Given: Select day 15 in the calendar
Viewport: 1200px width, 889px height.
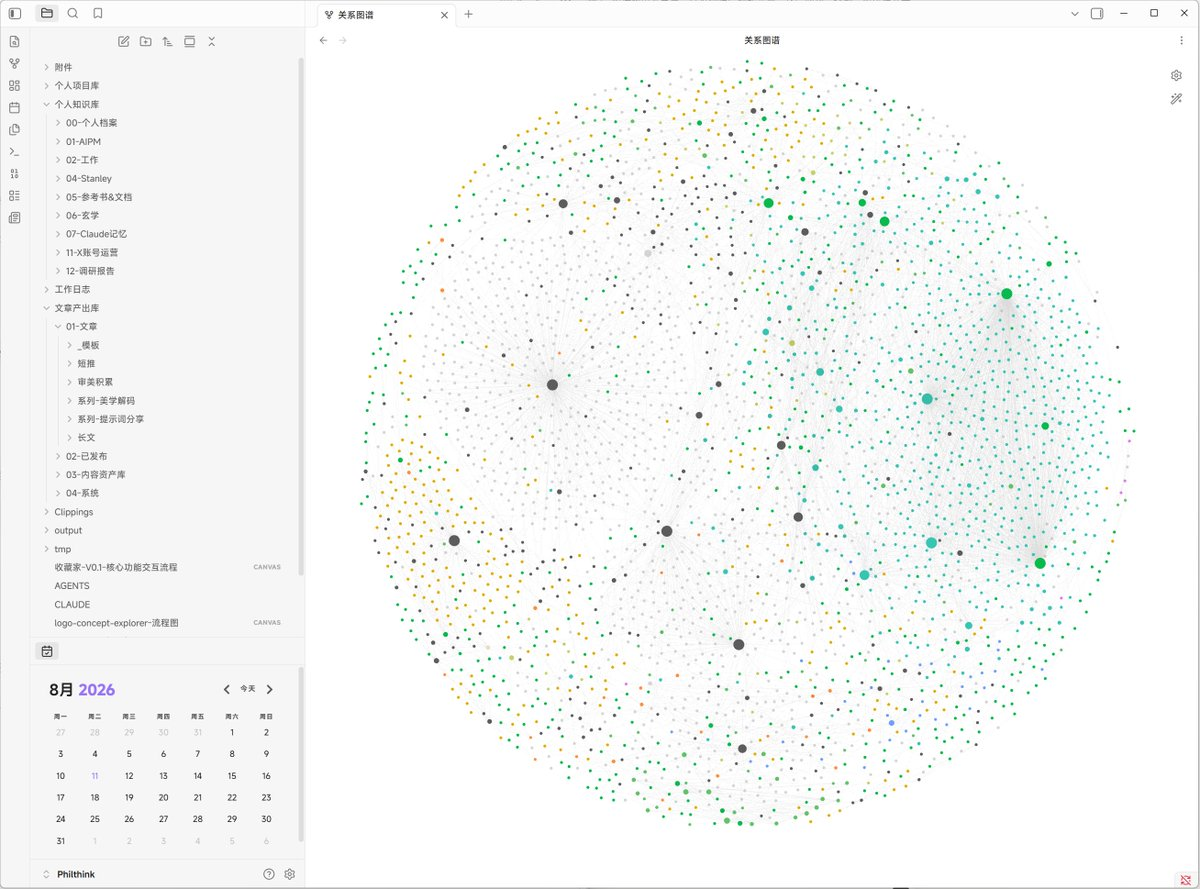Looking at the screenshot, I should point(232,776).
